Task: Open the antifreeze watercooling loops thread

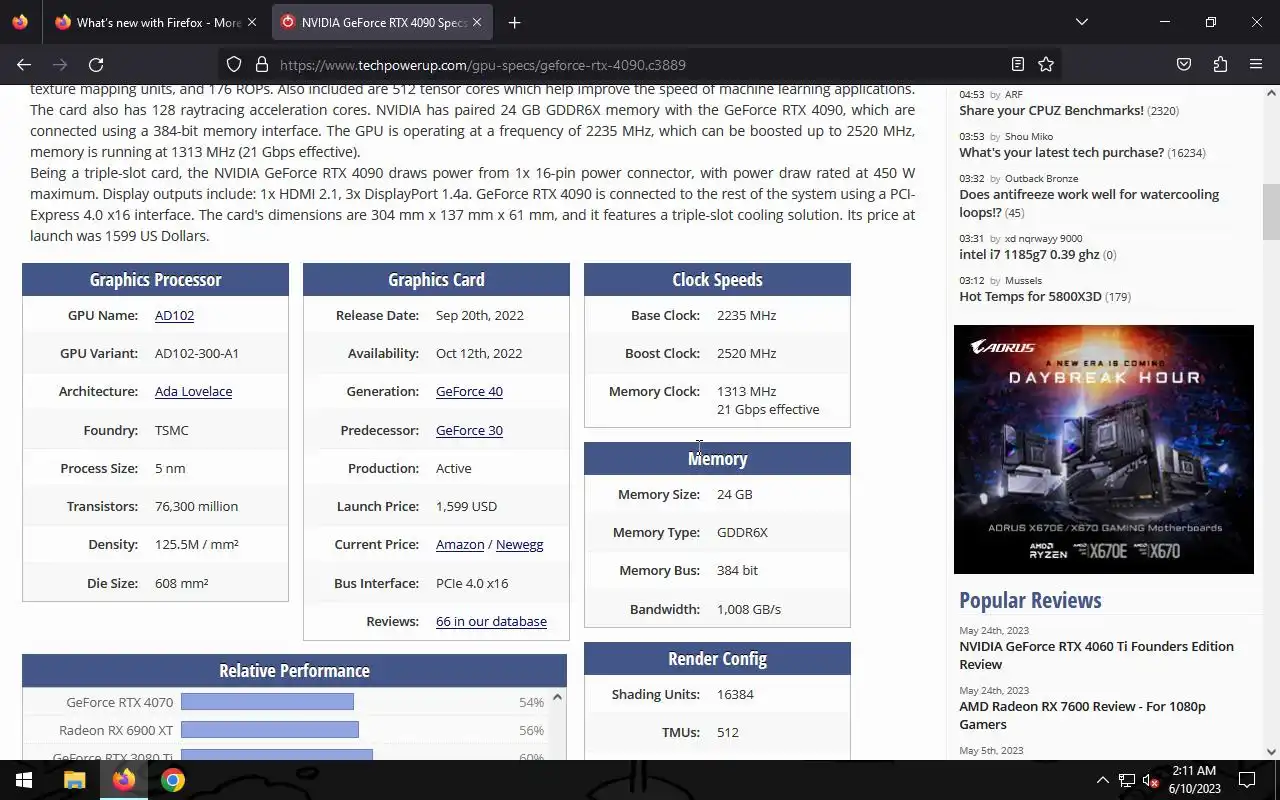Action: (x=1089, y=203)
